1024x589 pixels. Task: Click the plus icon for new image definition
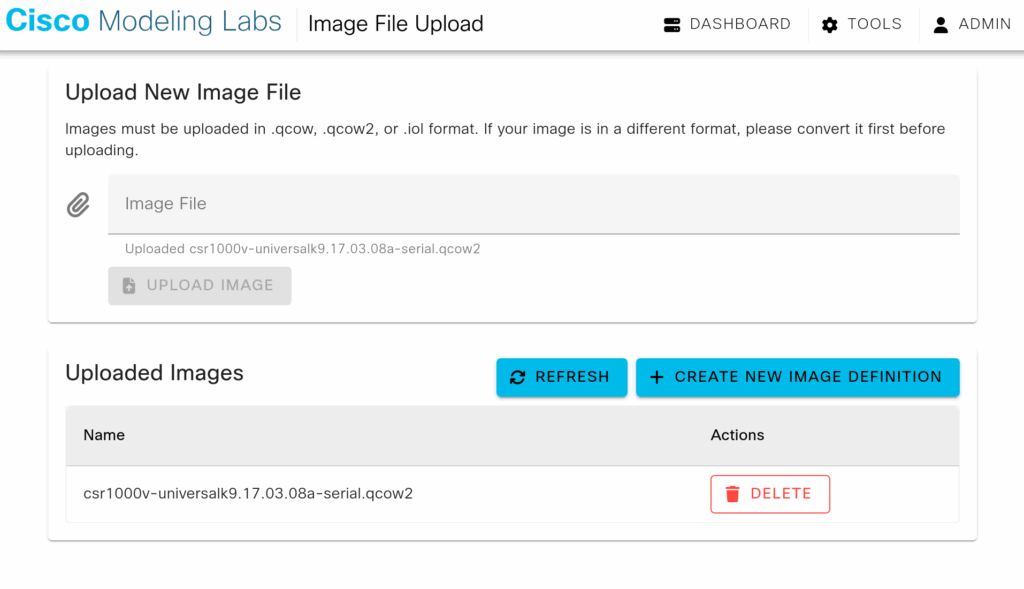click(x=657, y=378)
